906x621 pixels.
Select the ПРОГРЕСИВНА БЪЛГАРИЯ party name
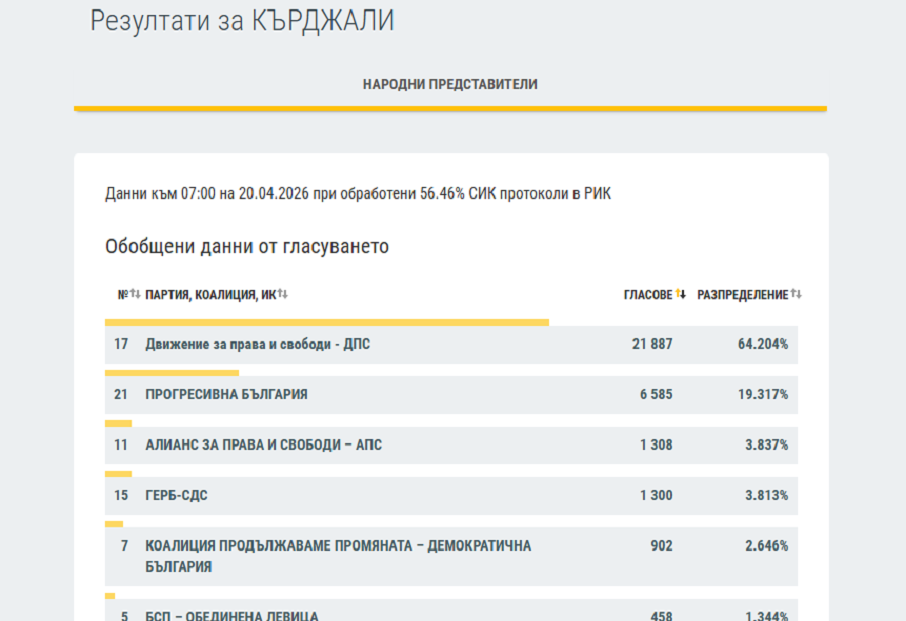pyautogui.click(x=226, y=395)
